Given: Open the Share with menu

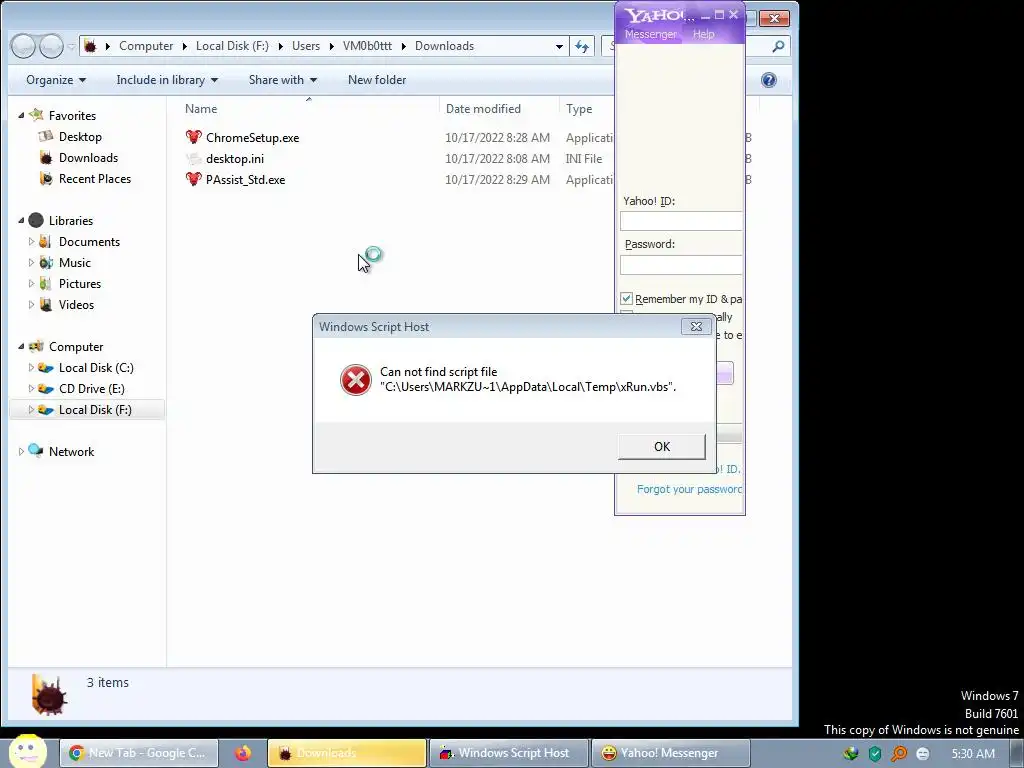Looking at the screenshot, I should pos(282,80).
